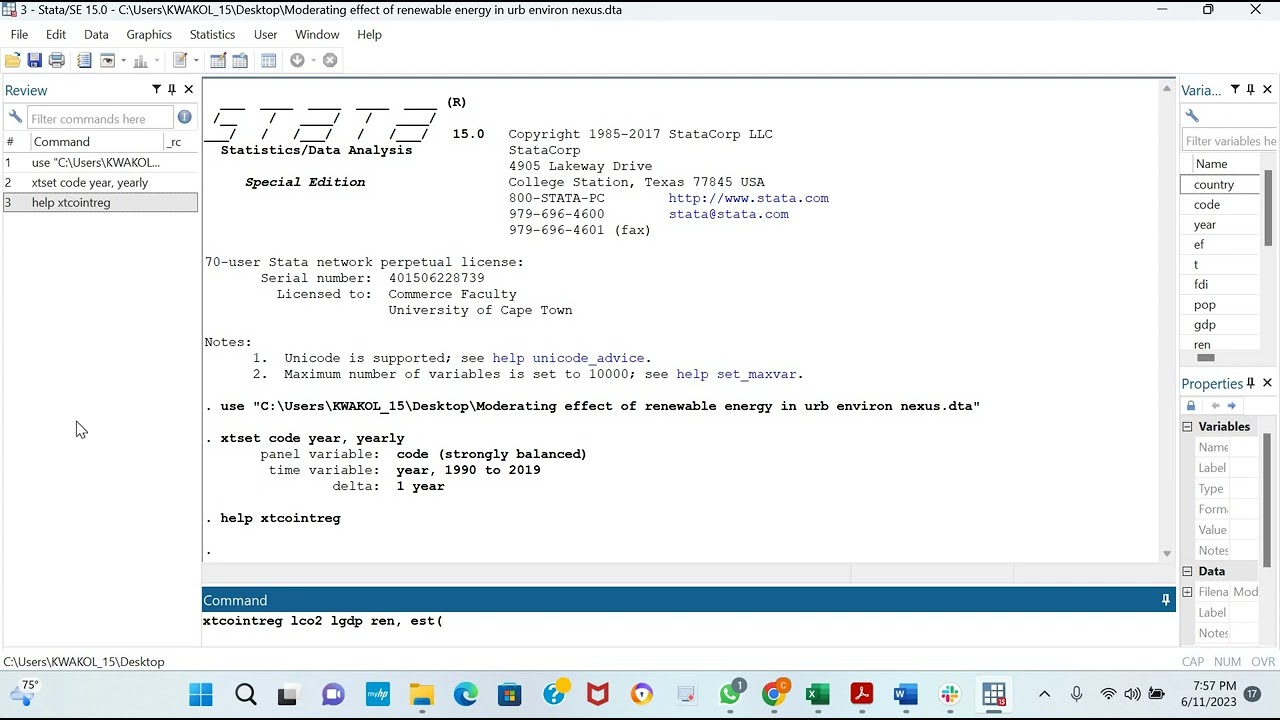Click the Windows Start button

[201, 694]
